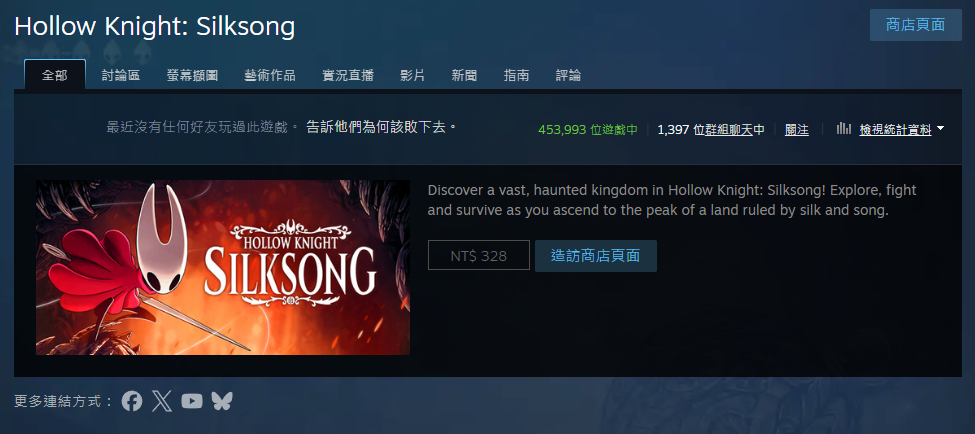Viewport: 975px width, 434px height.
Task: Open the 新聞 tab
Action: [464, 76]
